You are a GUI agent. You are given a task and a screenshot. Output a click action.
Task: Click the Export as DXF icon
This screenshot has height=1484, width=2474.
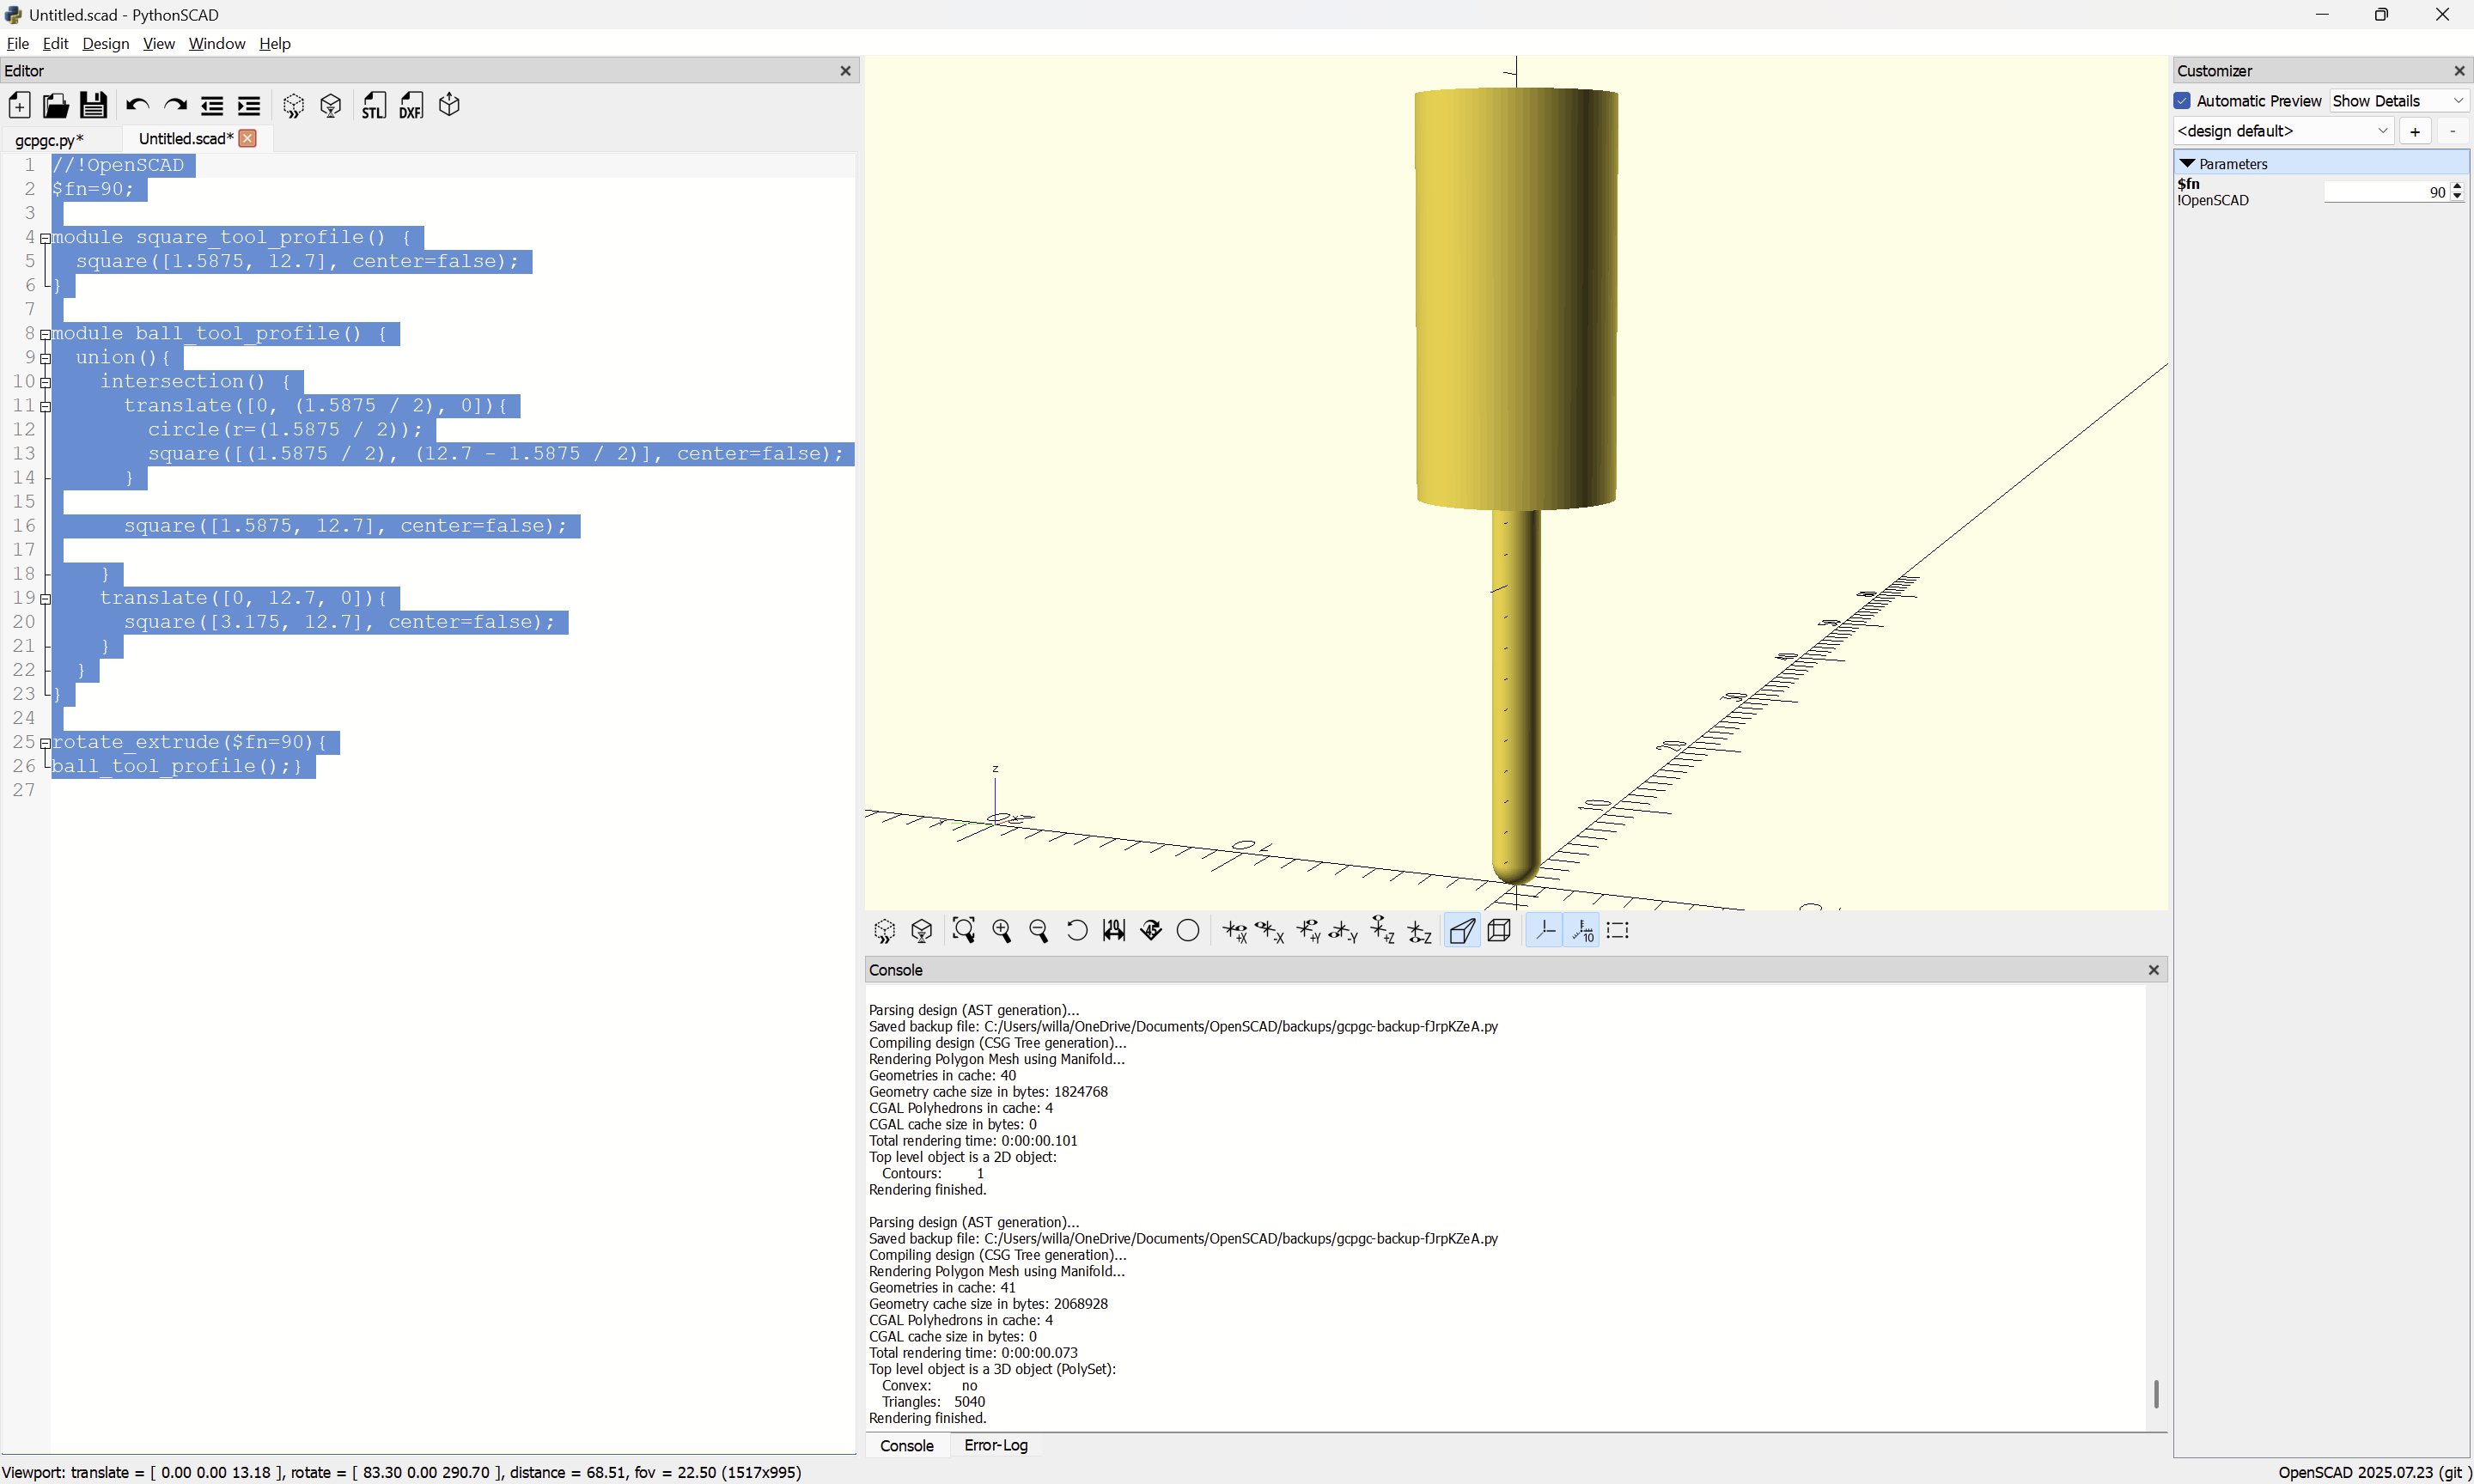pos(411,106)
